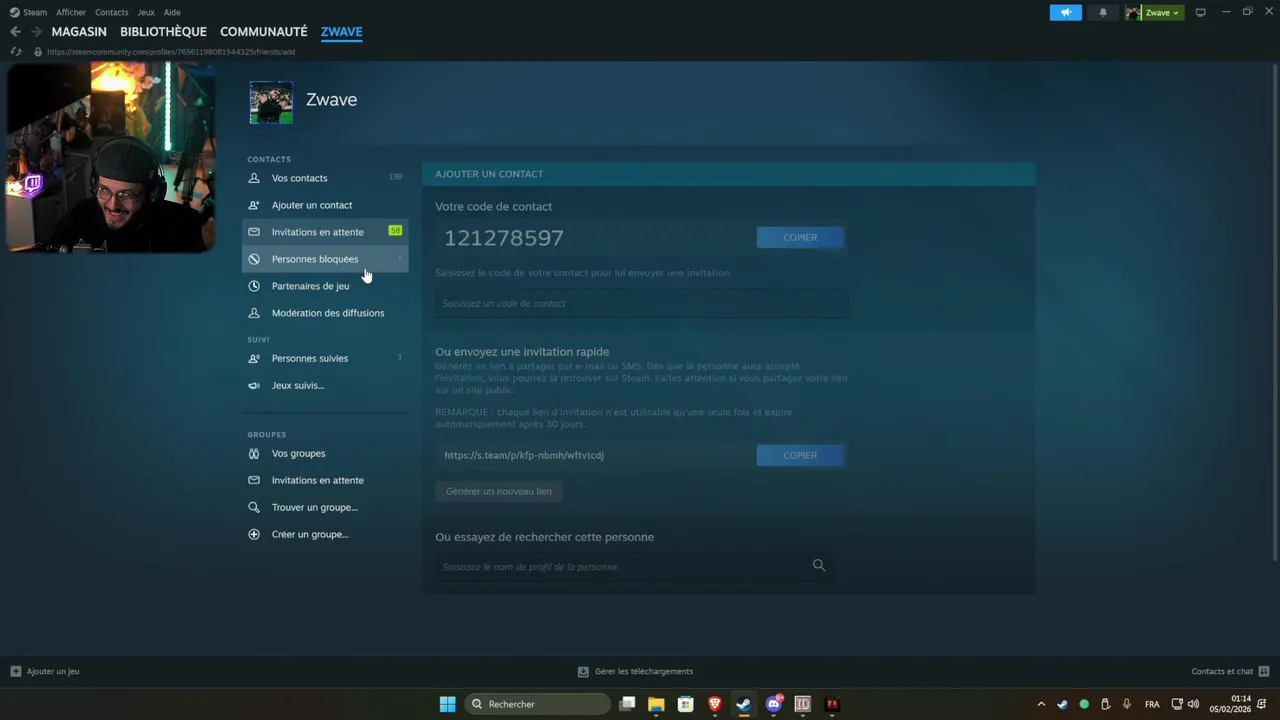Click the page vertical scrollbar
This screenshot has height=720, width=1280.
(1274, 313)
